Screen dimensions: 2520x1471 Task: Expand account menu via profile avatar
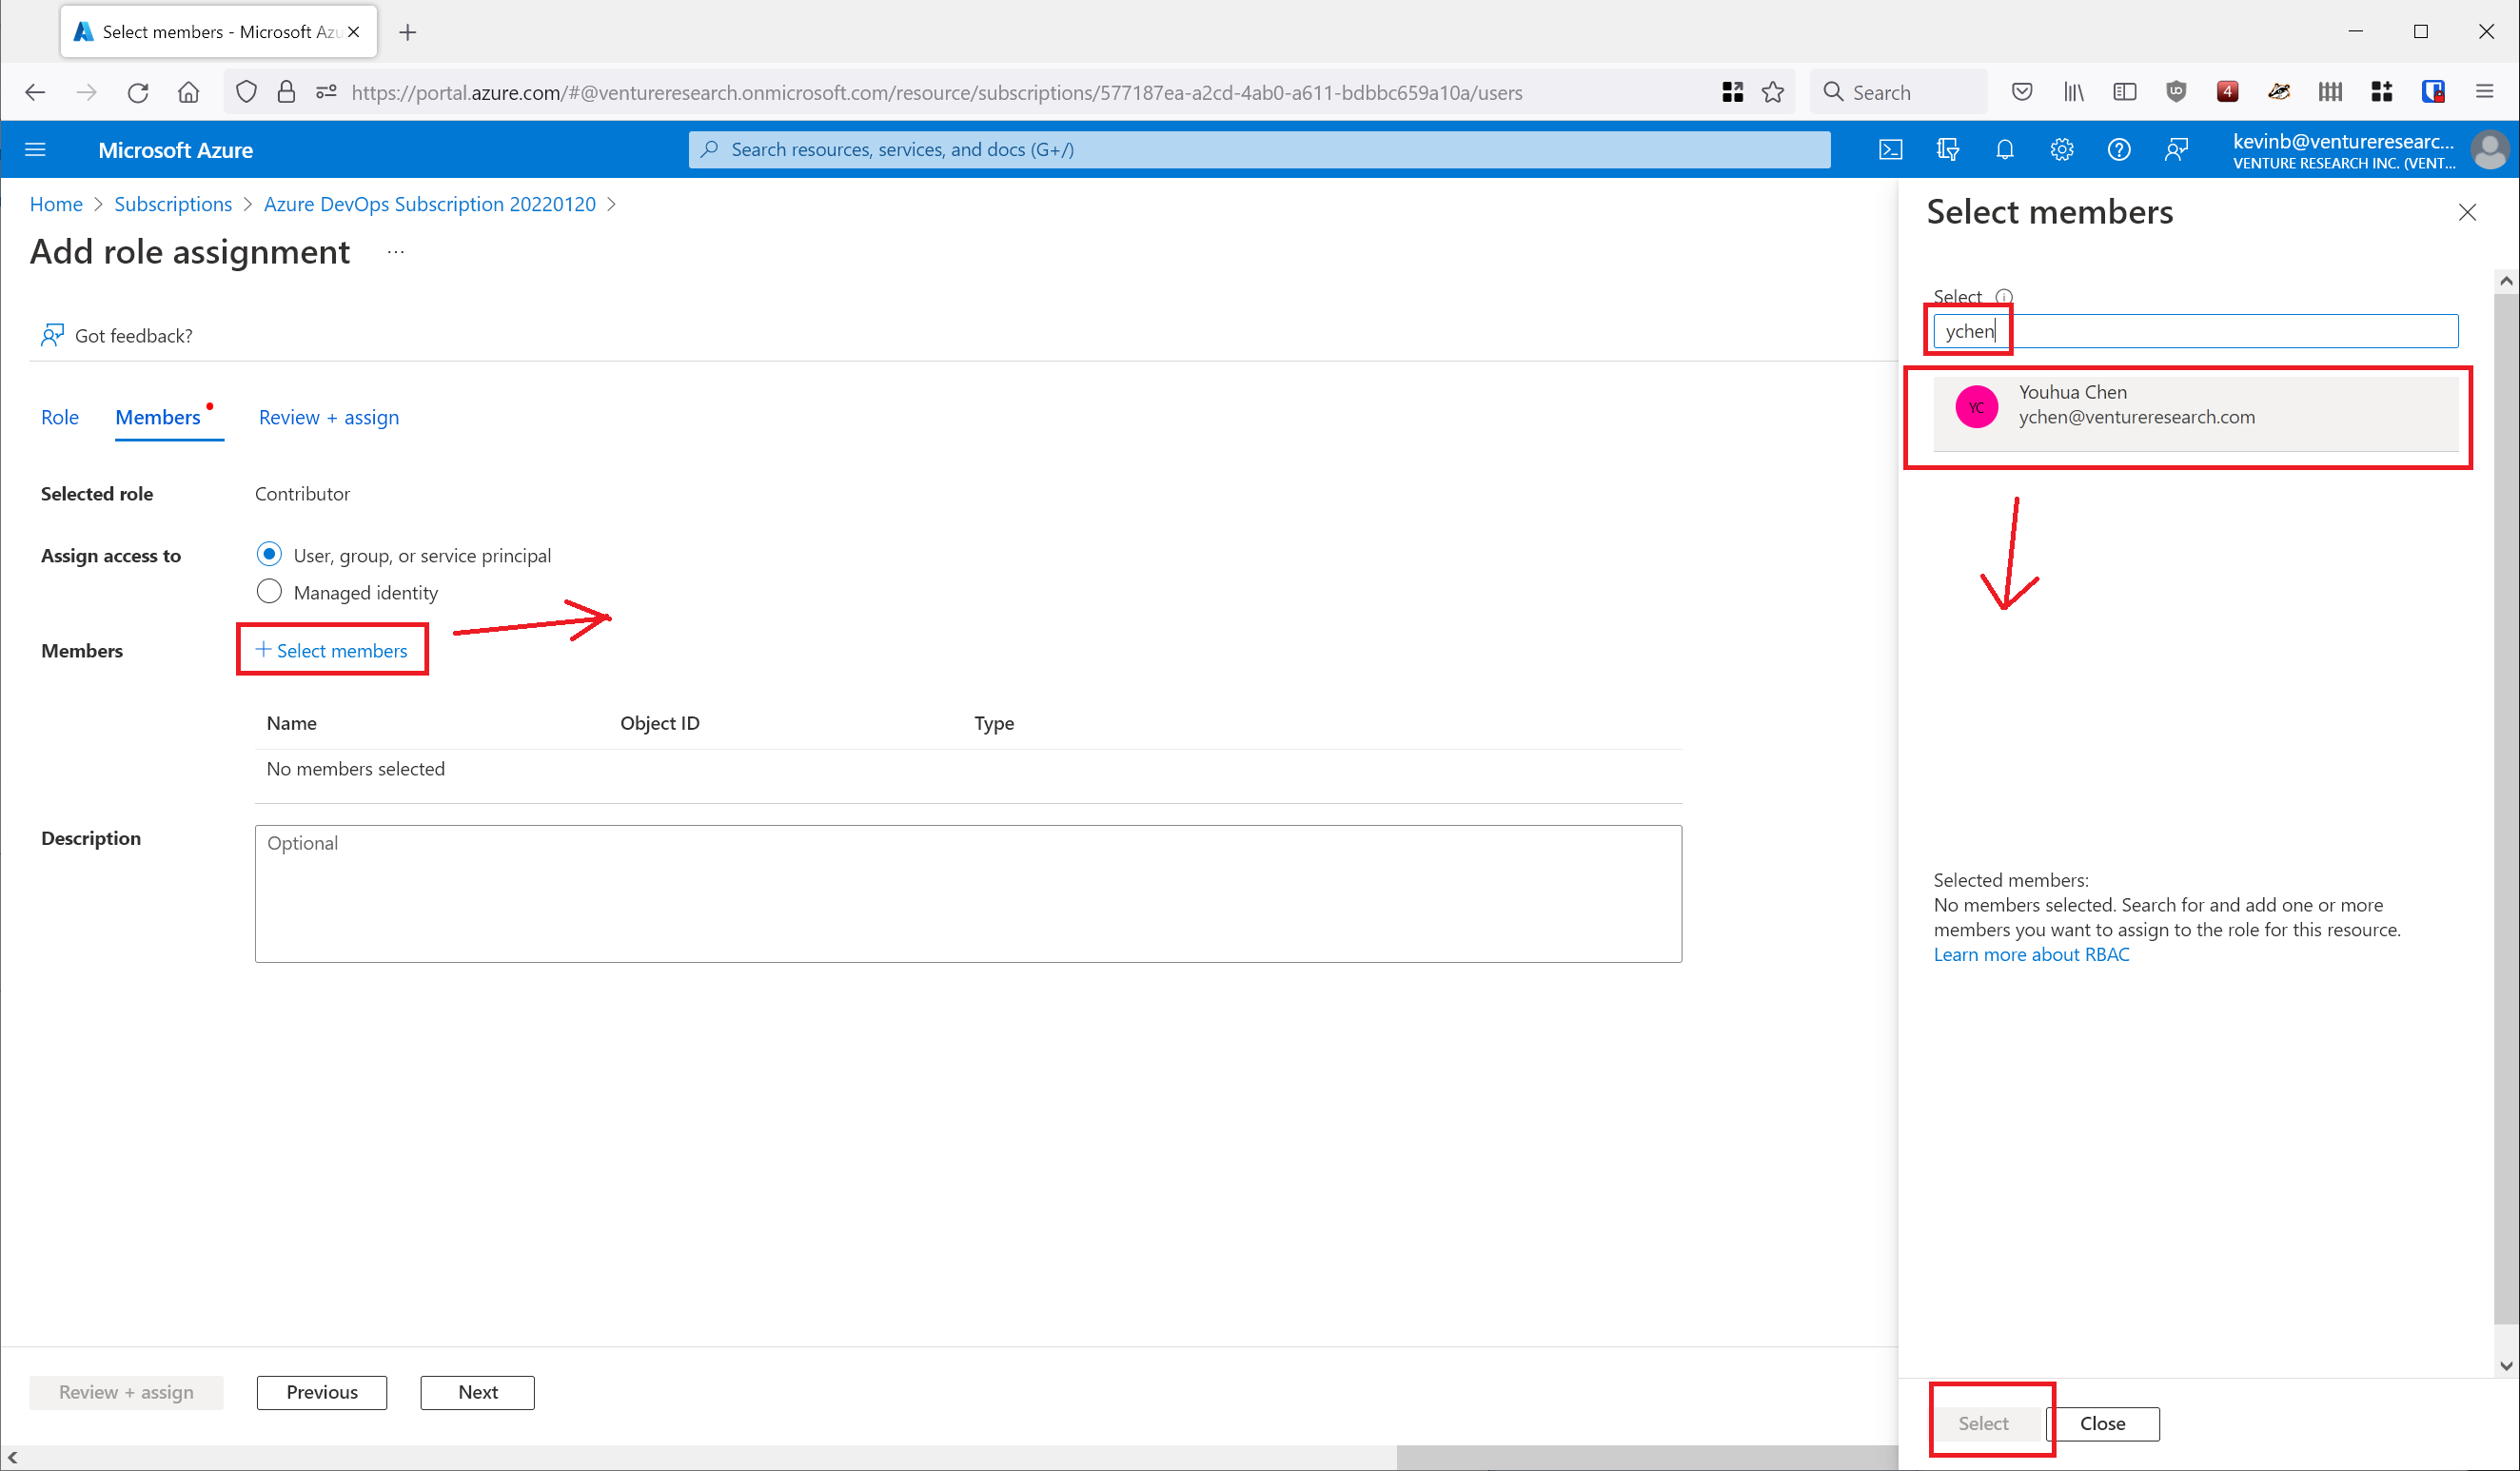point(2490,150)
